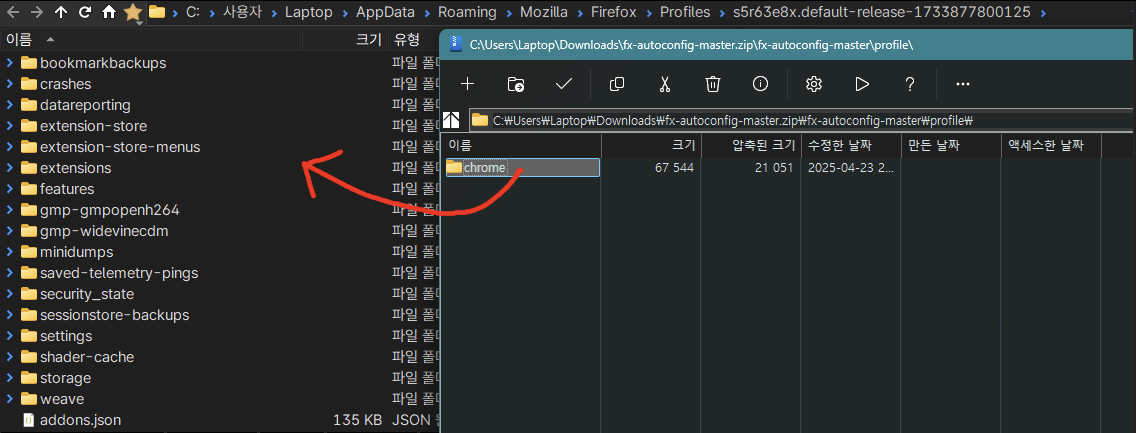Click the archive path address field
Viewport: 1136px width, 433px height.
point(801,119)
